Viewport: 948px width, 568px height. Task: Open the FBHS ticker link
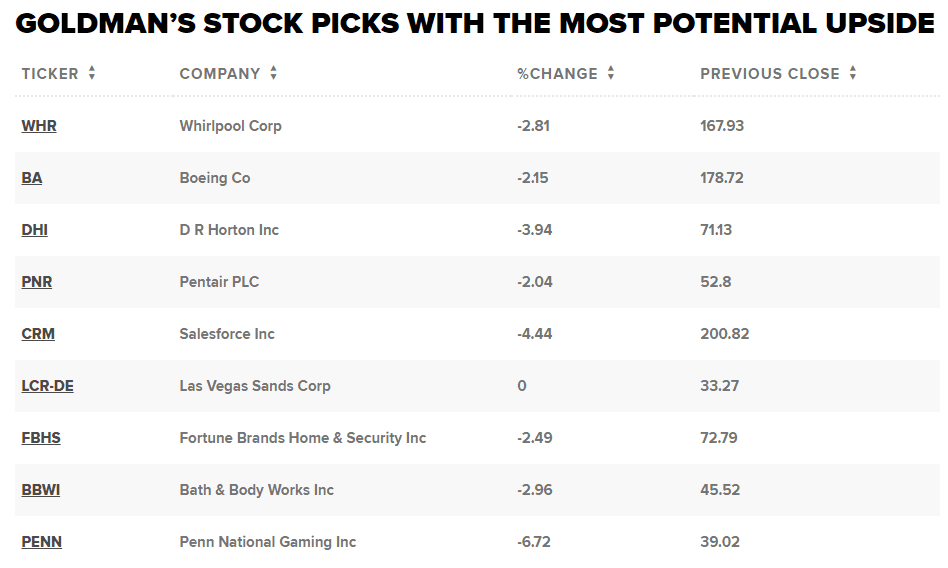tap(41, 438)
